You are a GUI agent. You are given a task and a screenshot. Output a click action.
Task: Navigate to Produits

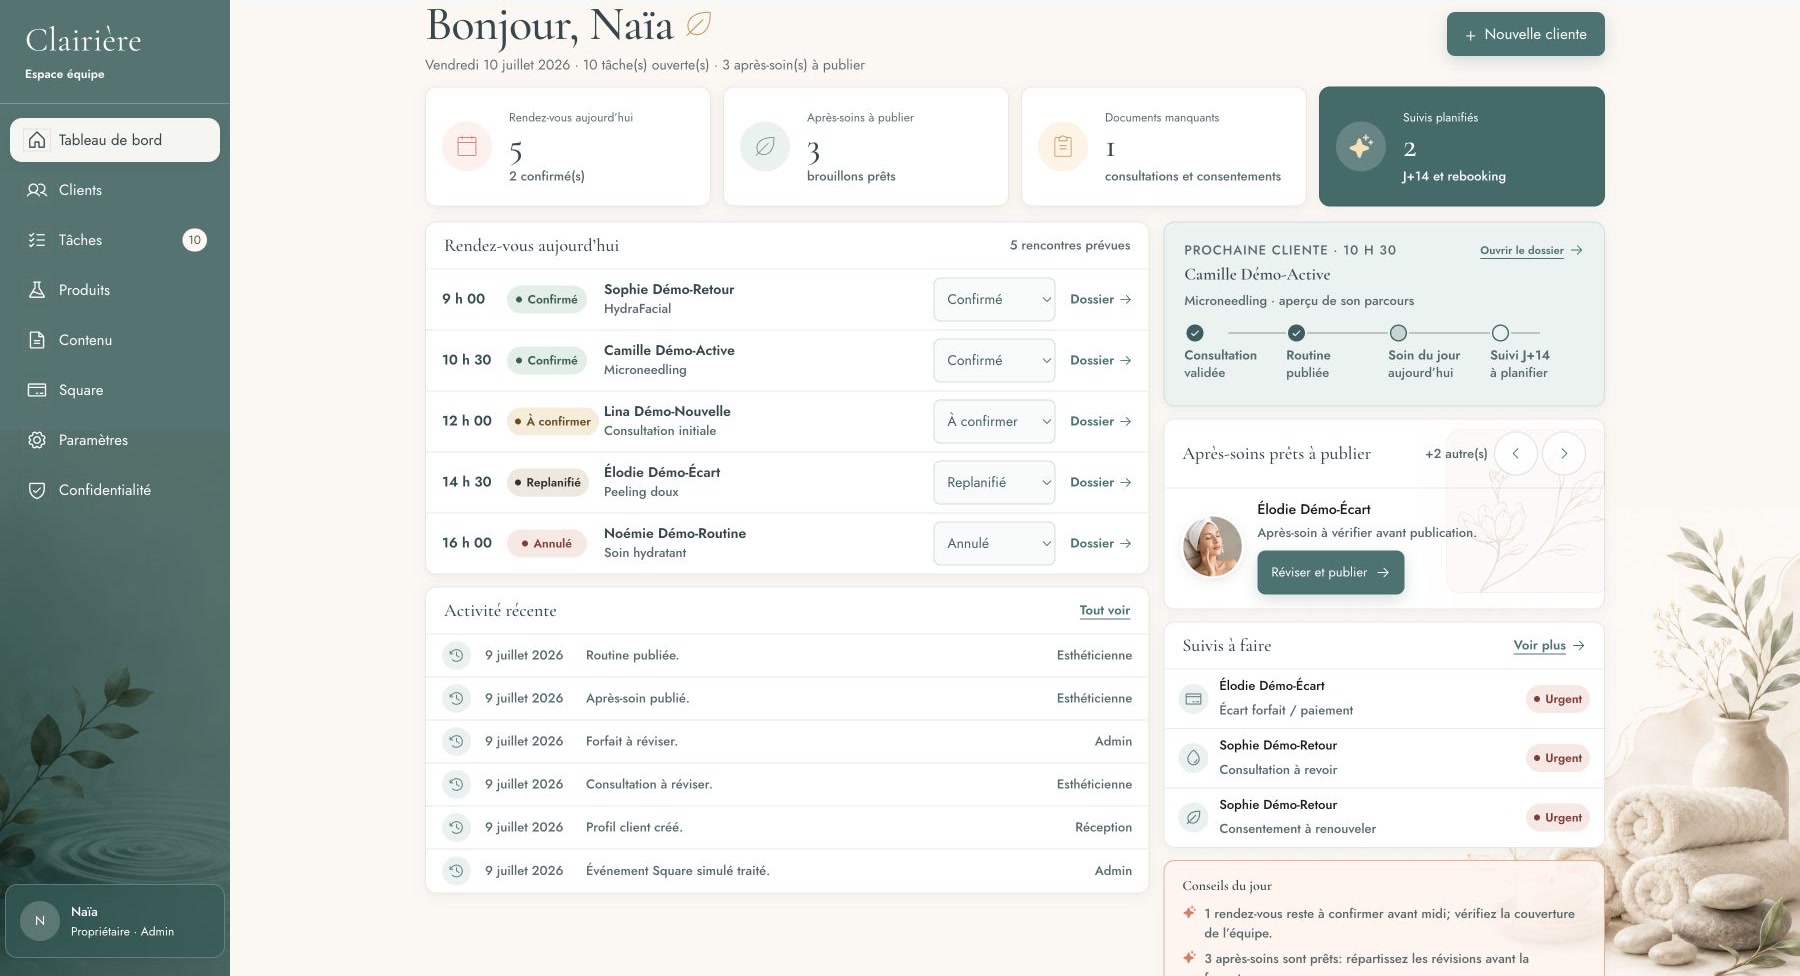(115, 290)
